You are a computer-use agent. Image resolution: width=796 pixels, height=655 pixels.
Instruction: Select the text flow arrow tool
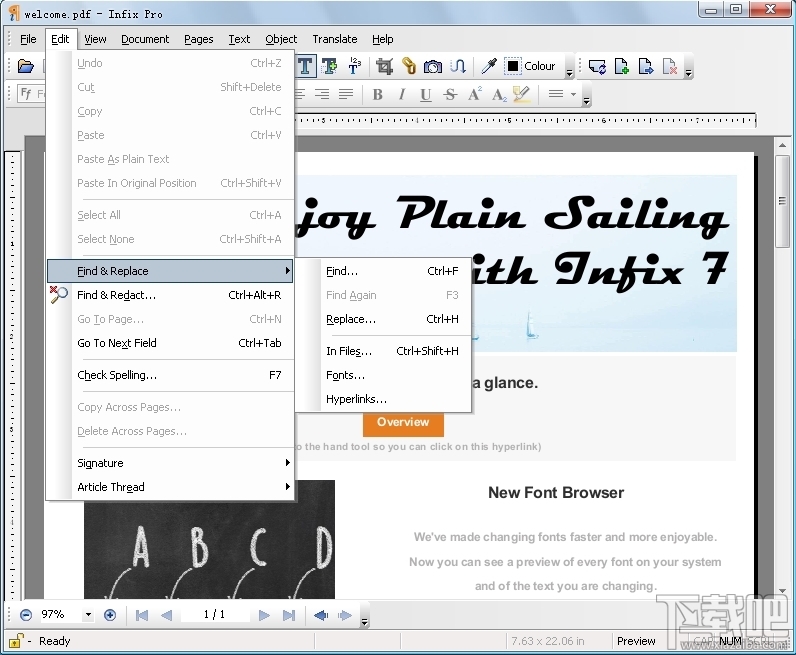(x=457, y=66)
